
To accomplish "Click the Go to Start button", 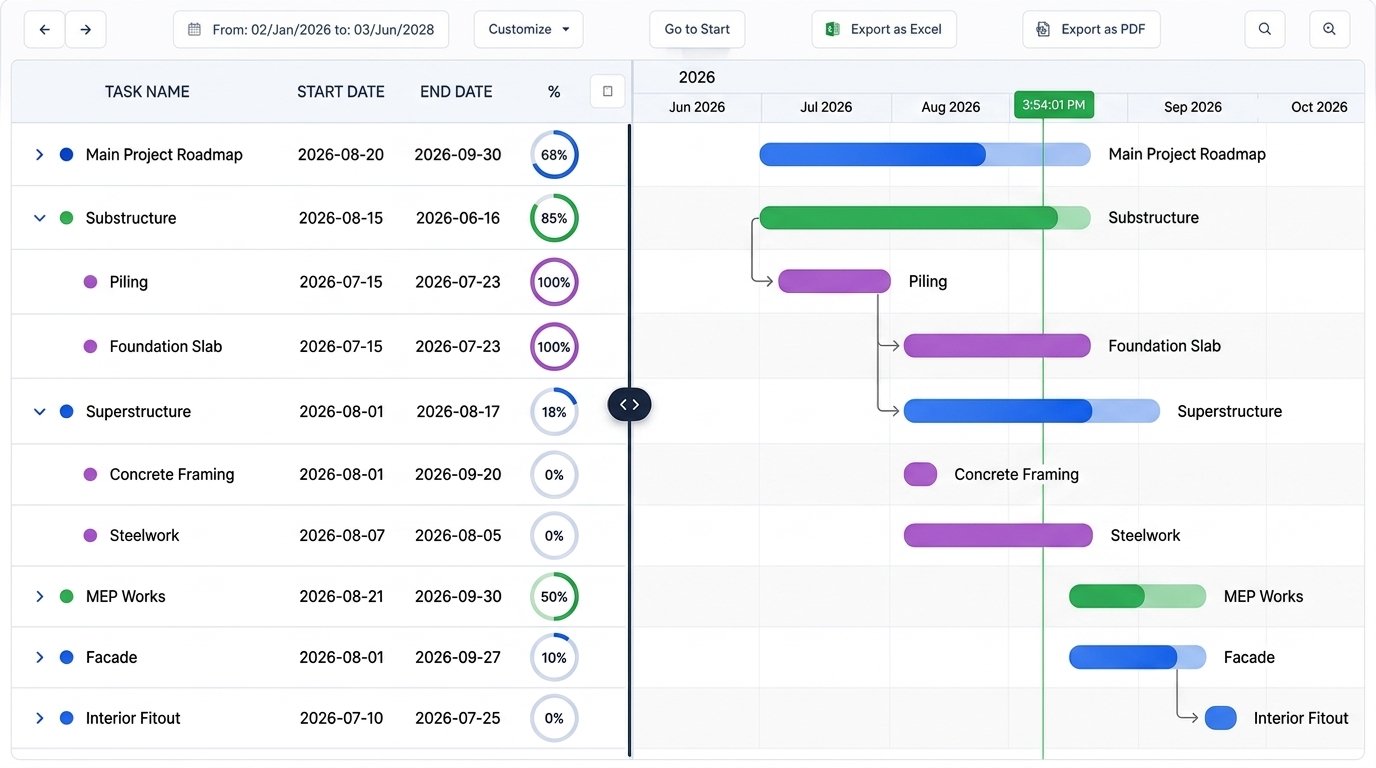I will click(x=697, y=30).
